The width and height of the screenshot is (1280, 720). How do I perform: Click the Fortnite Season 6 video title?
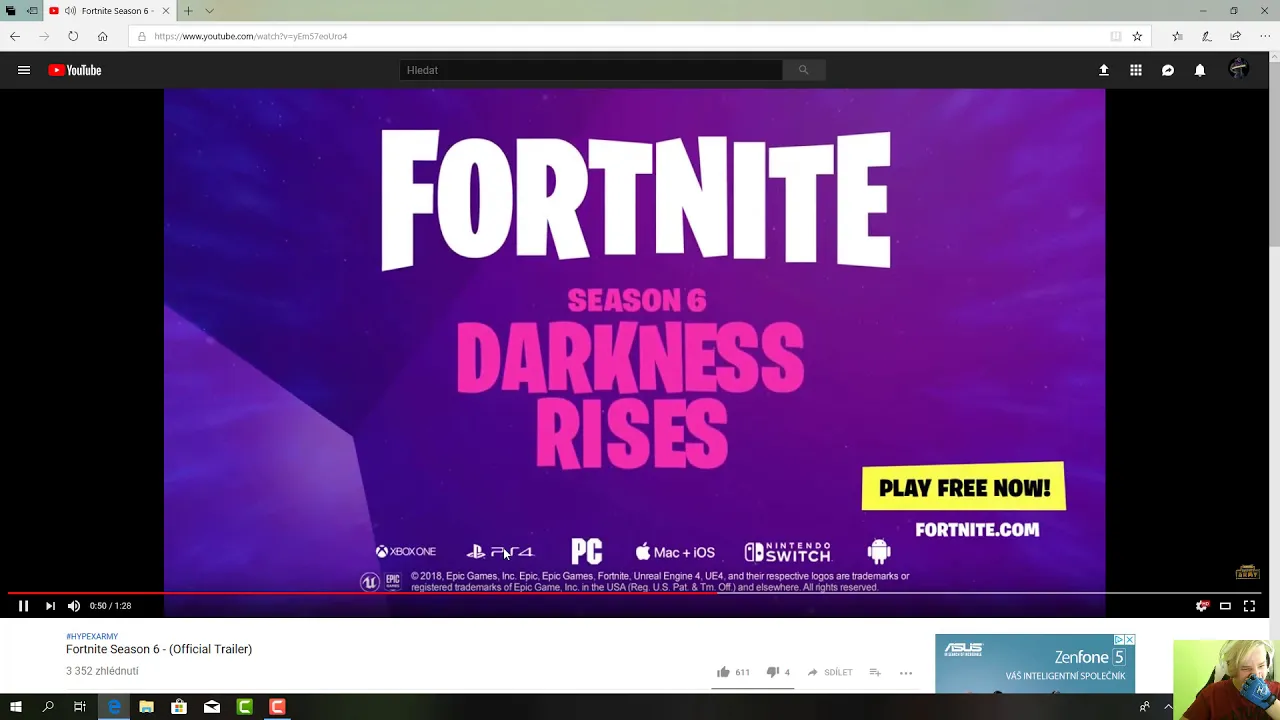coord(159,649)
